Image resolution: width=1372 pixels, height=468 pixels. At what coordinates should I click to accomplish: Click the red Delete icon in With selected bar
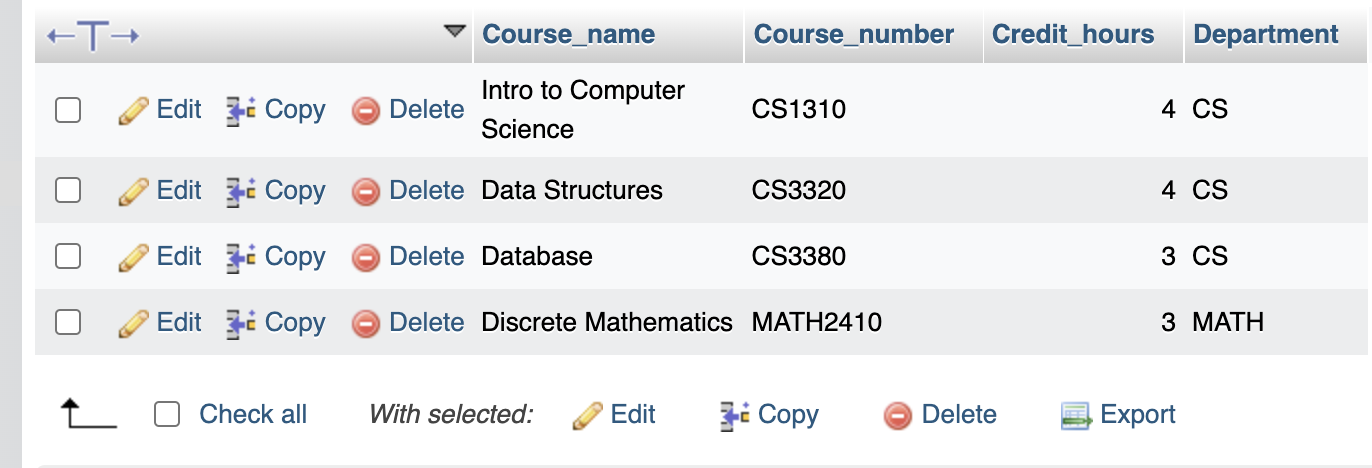point(898,415)
